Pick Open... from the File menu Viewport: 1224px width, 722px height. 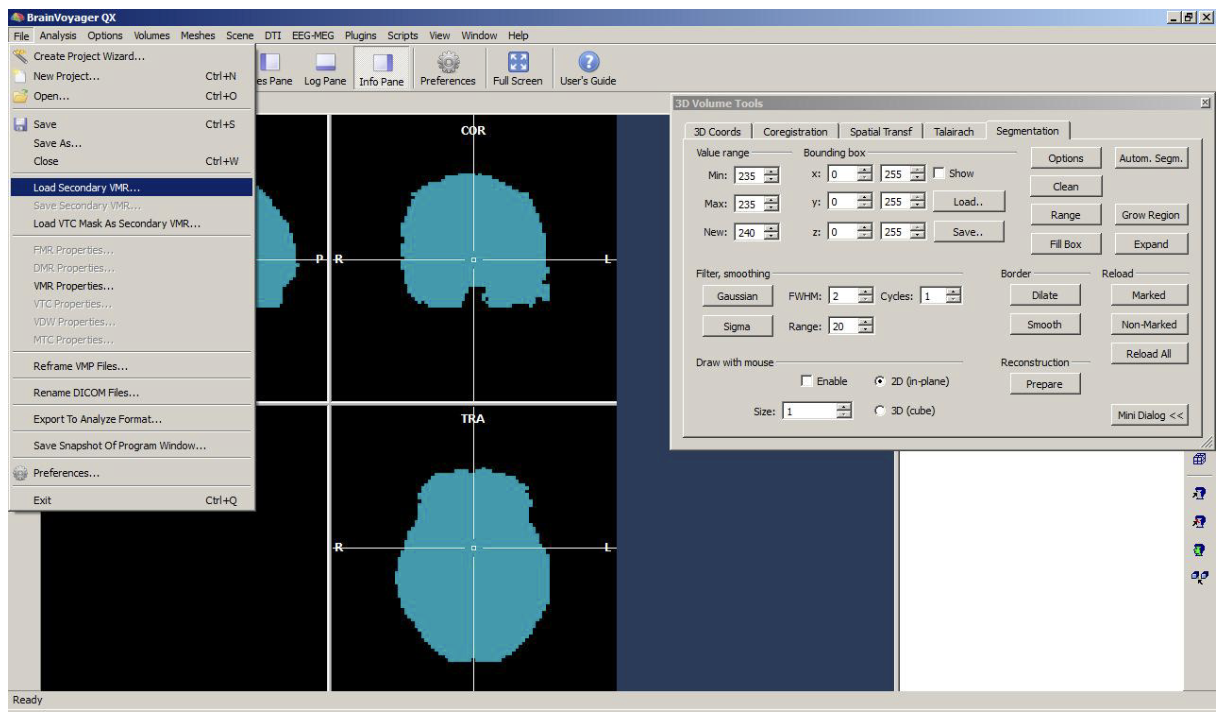[x=131, y=96]
